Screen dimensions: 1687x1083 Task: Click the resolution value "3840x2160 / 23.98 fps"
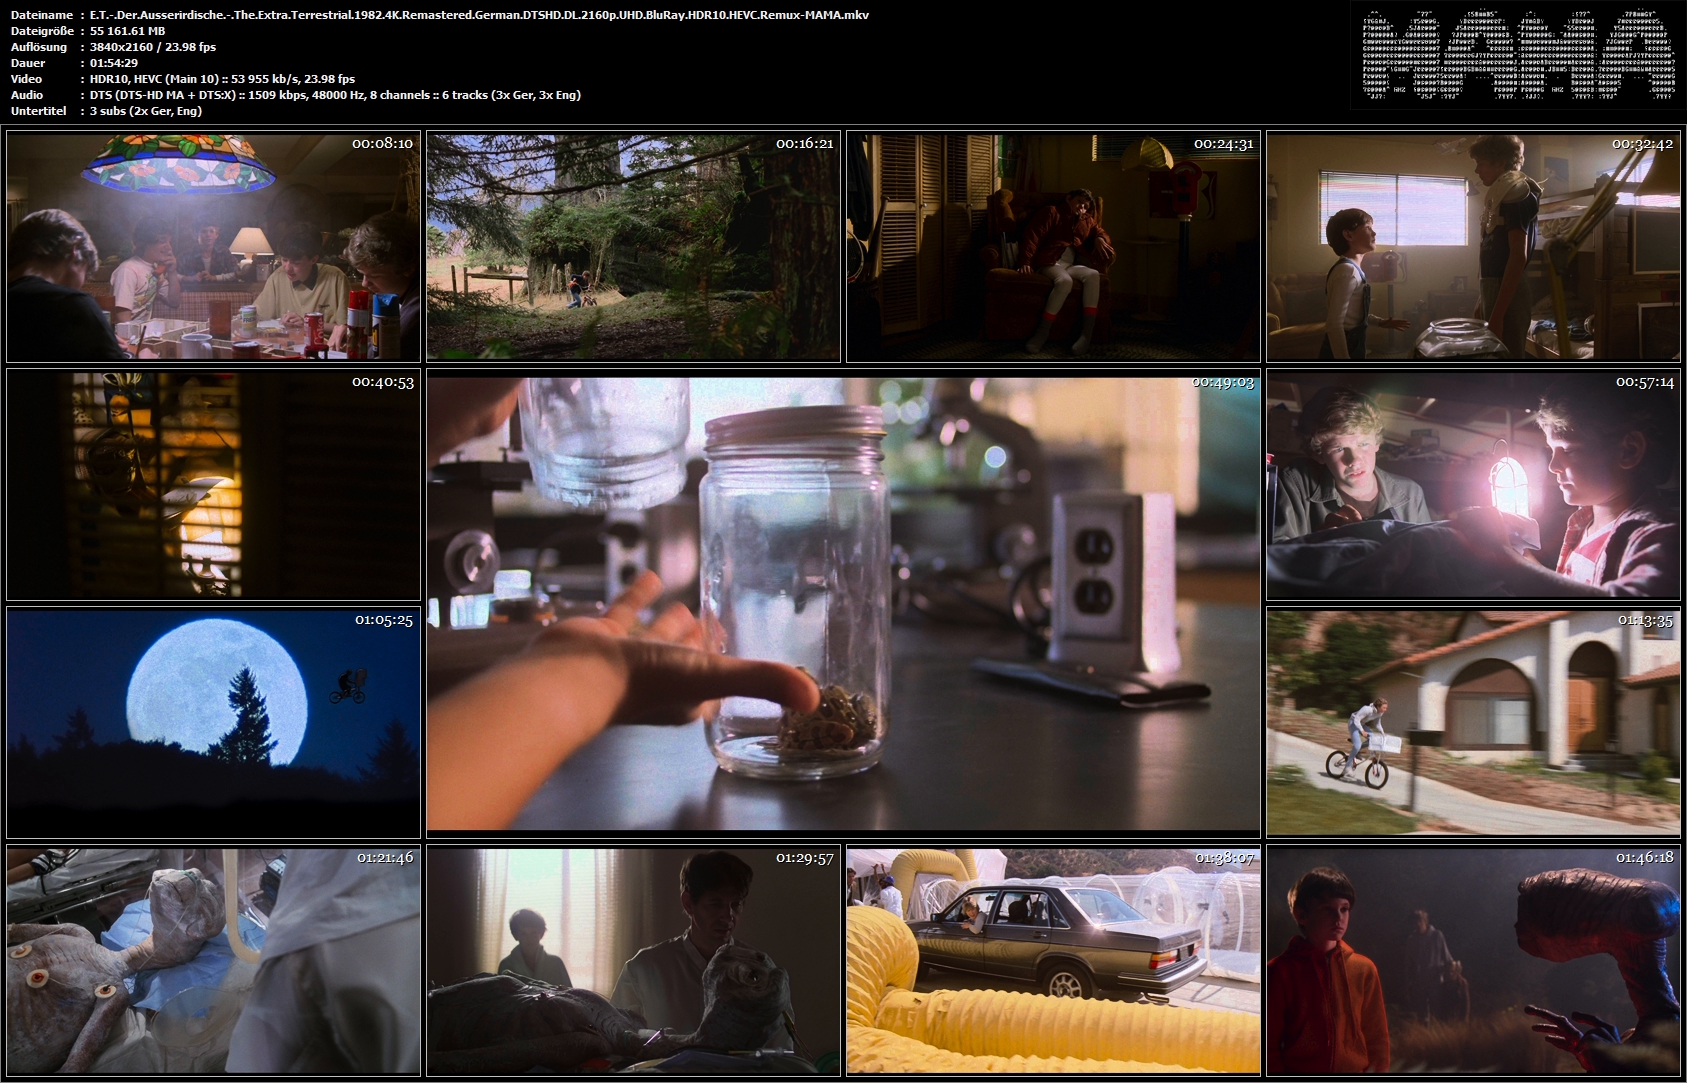tap(153, 47)
